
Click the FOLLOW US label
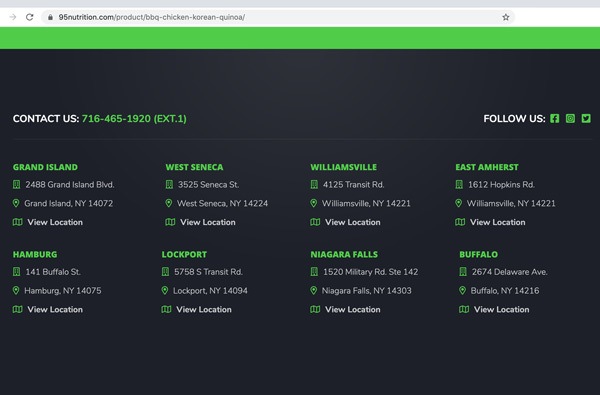pos(514,119)
